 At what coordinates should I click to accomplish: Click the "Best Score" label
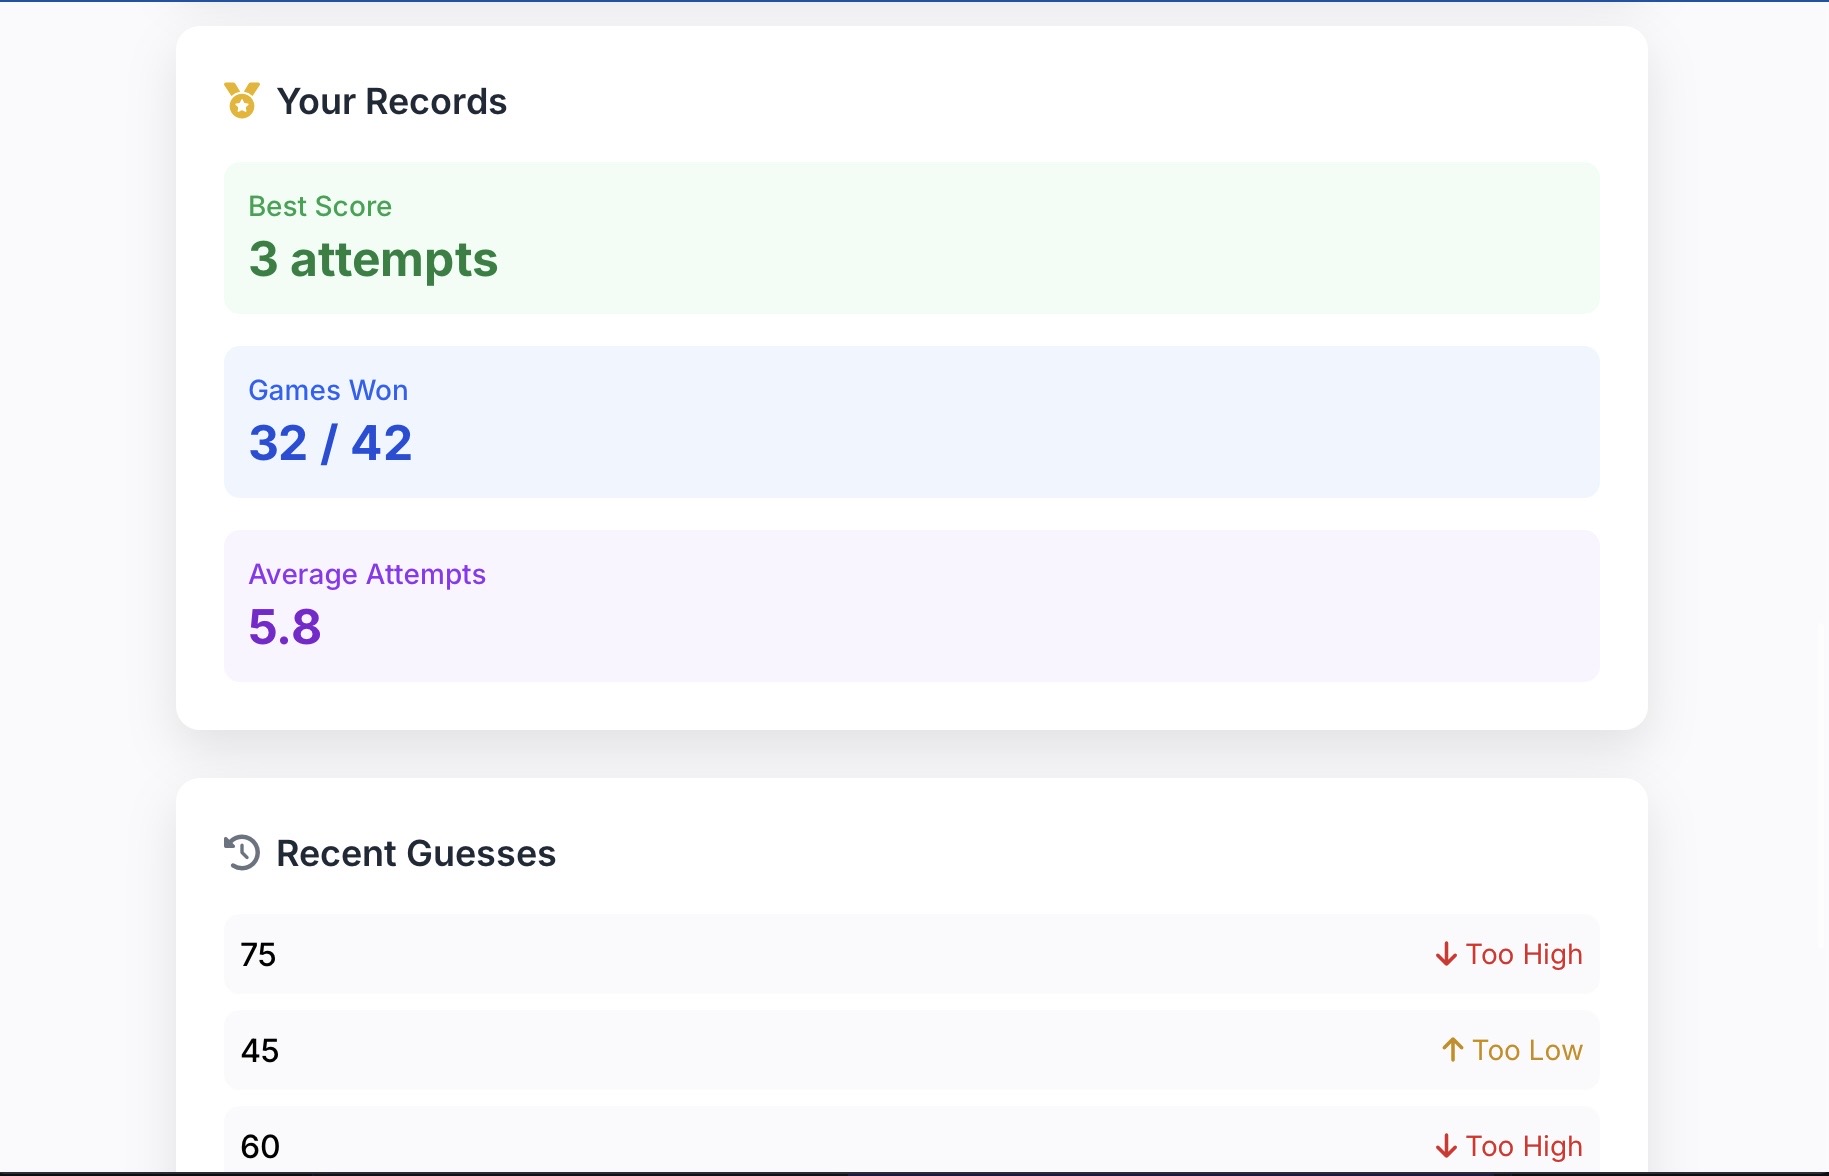(320, 206)
